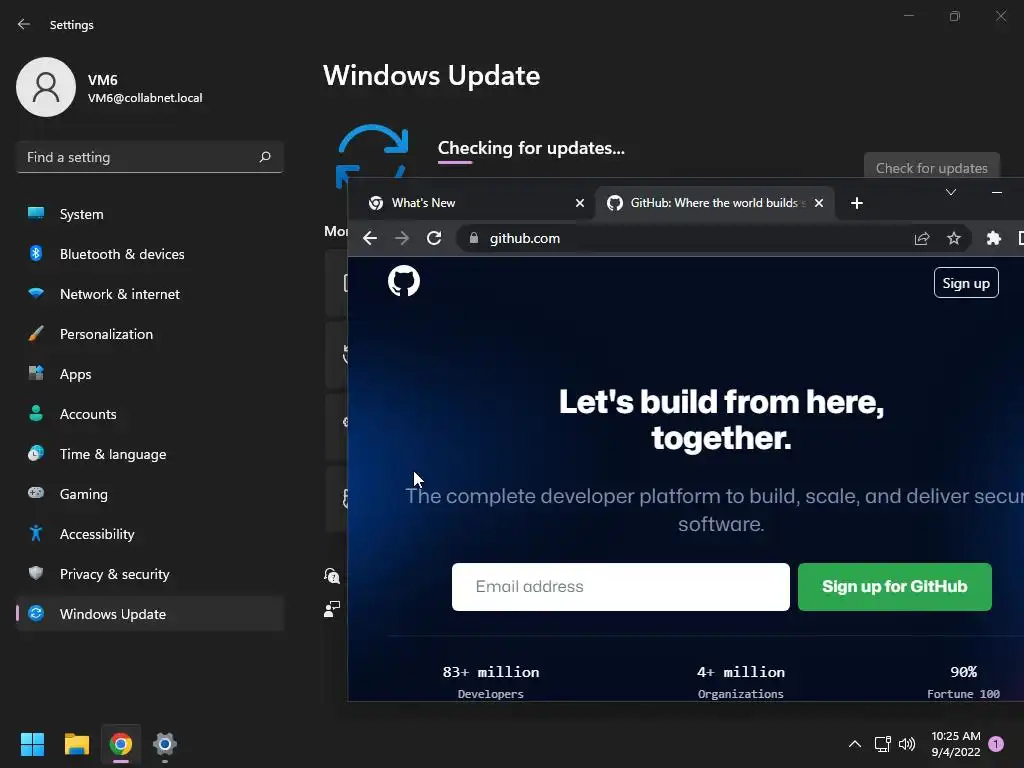
Task: Open Personalization settings
Action: pos(150,334)
